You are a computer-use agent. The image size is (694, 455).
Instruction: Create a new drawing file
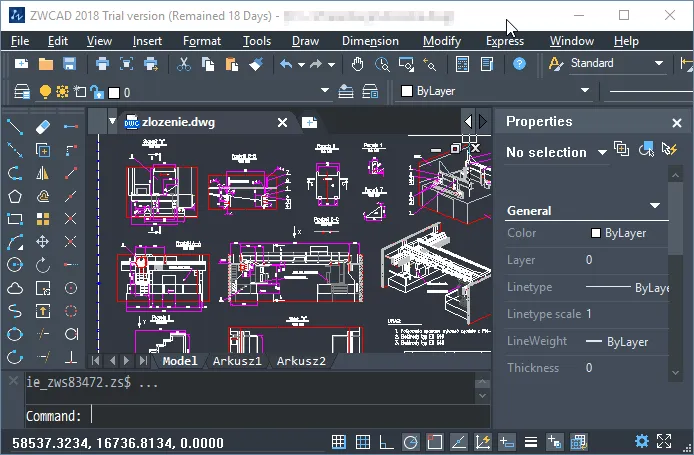point(21,64)
